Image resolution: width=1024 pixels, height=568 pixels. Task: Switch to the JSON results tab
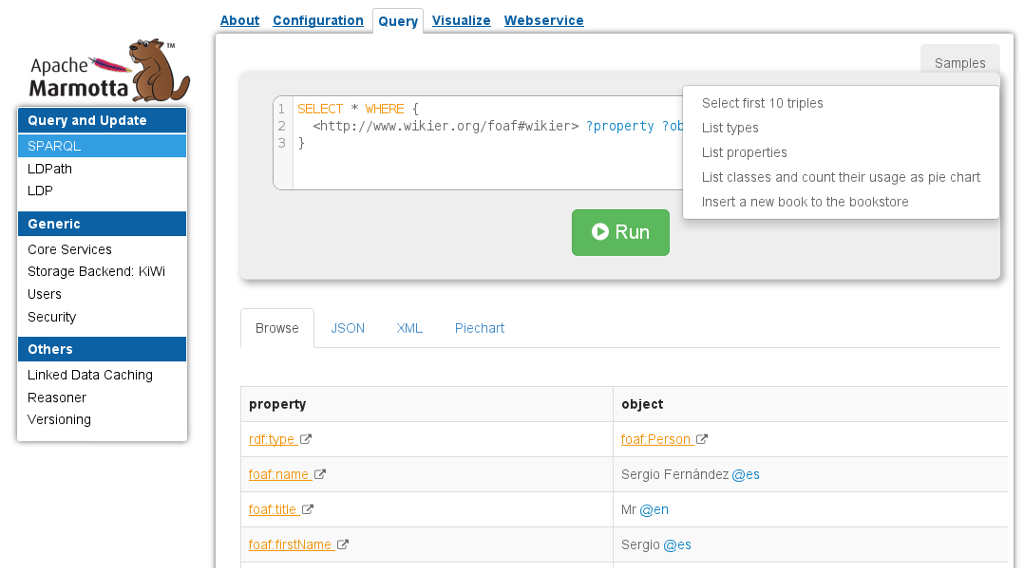point(347,328)
